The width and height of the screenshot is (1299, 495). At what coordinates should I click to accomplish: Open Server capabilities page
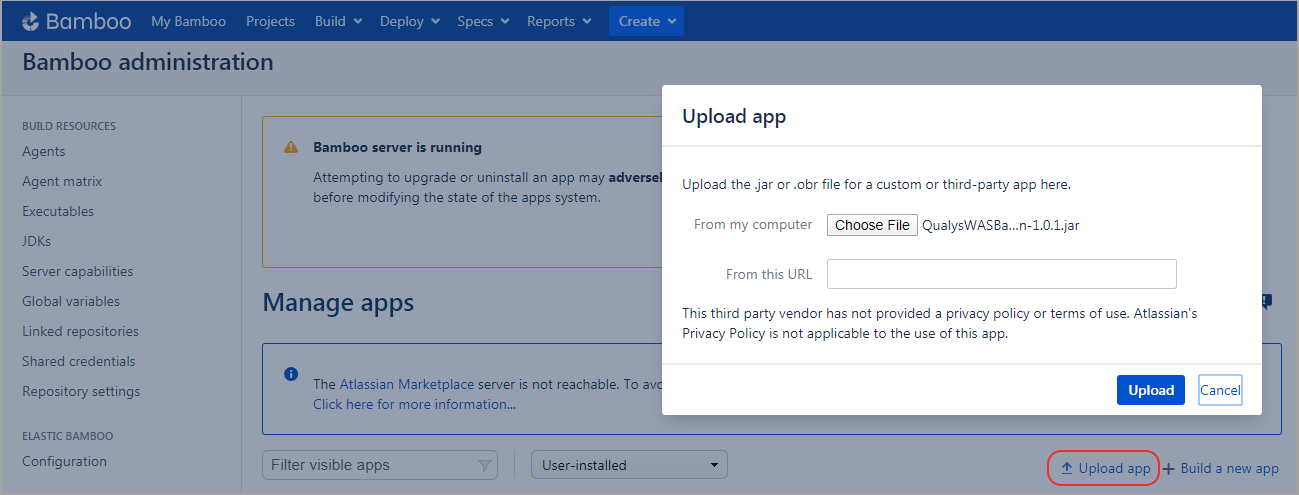(x=77, y=271)
